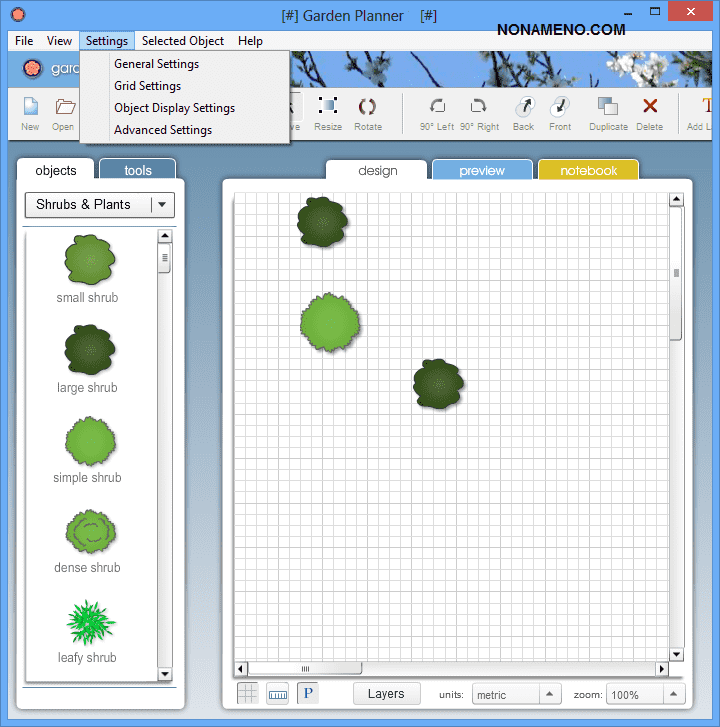Select the Rotate tool
This screenshot has height=727, width=720.
coord(367,108)
